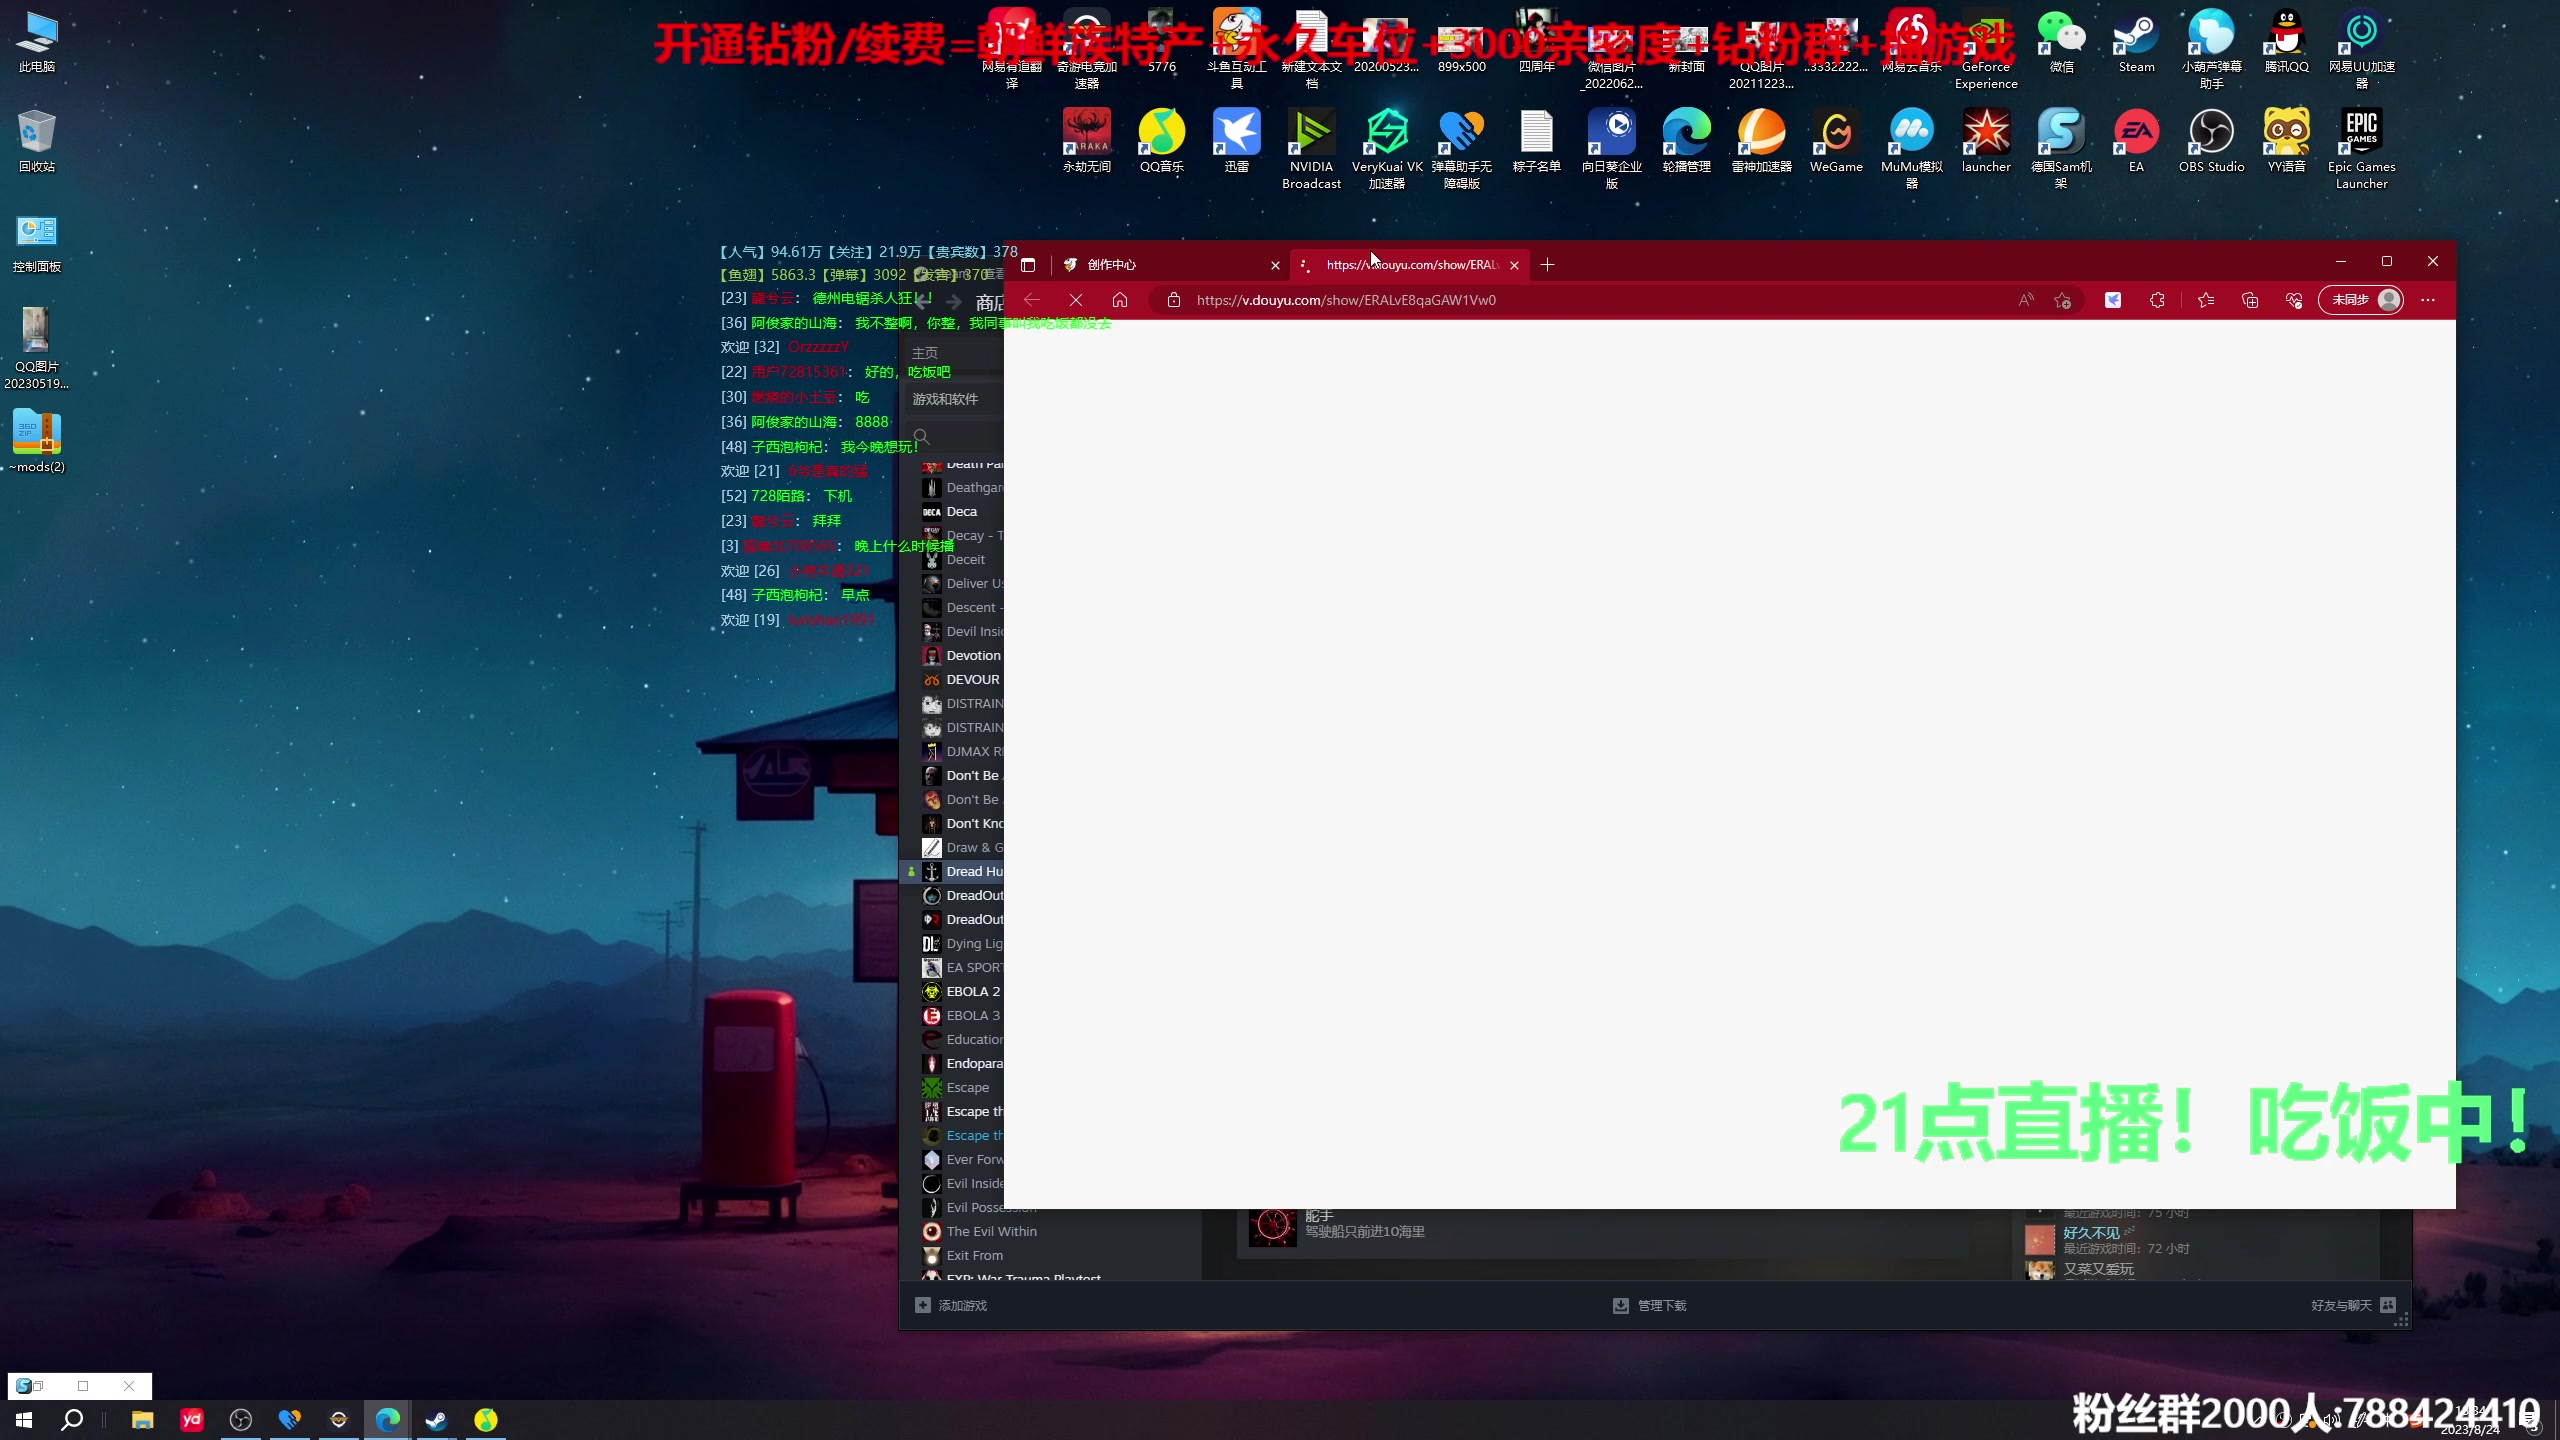The height and width of the screenshot is (1440, 2560).
Task: Open the Extensions puzzle icon in Edge
Action: click(x=2157, y=300)
